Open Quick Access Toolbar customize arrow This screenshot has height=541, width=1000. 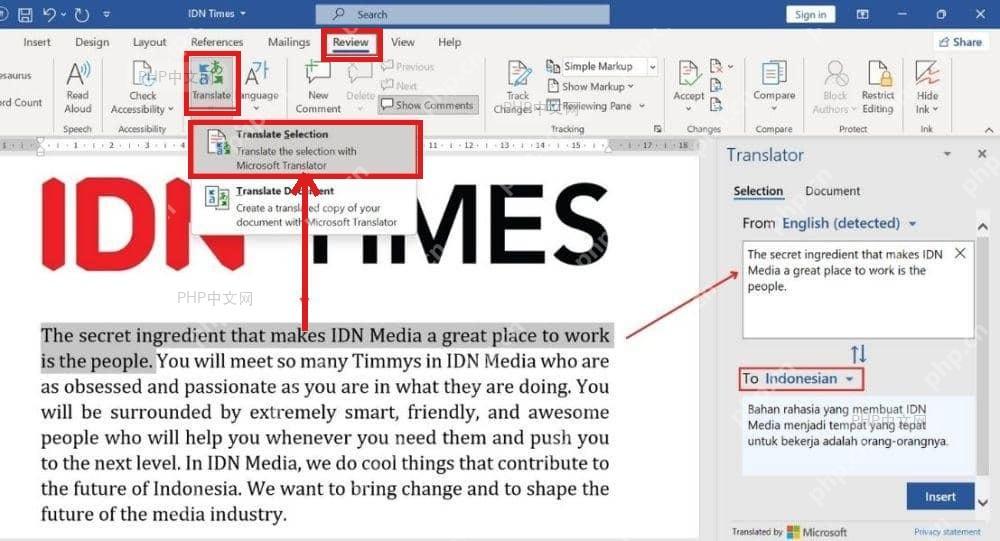[x=107, y=14]
